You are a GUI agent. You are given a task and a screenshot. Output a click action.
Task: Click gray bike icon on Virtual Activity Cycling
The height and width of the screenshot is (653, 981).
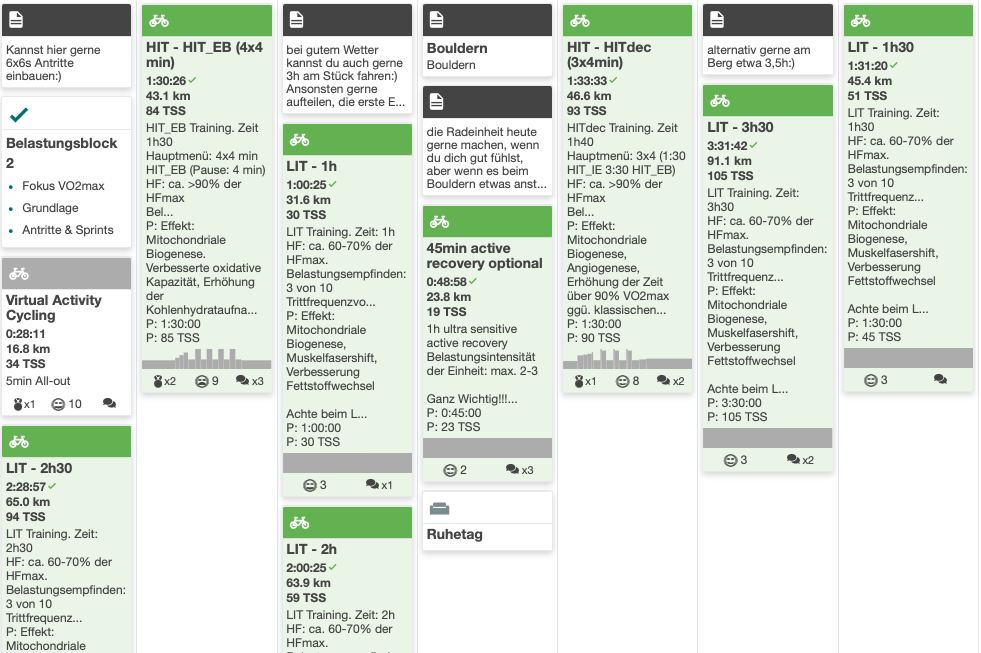(19, 273)
